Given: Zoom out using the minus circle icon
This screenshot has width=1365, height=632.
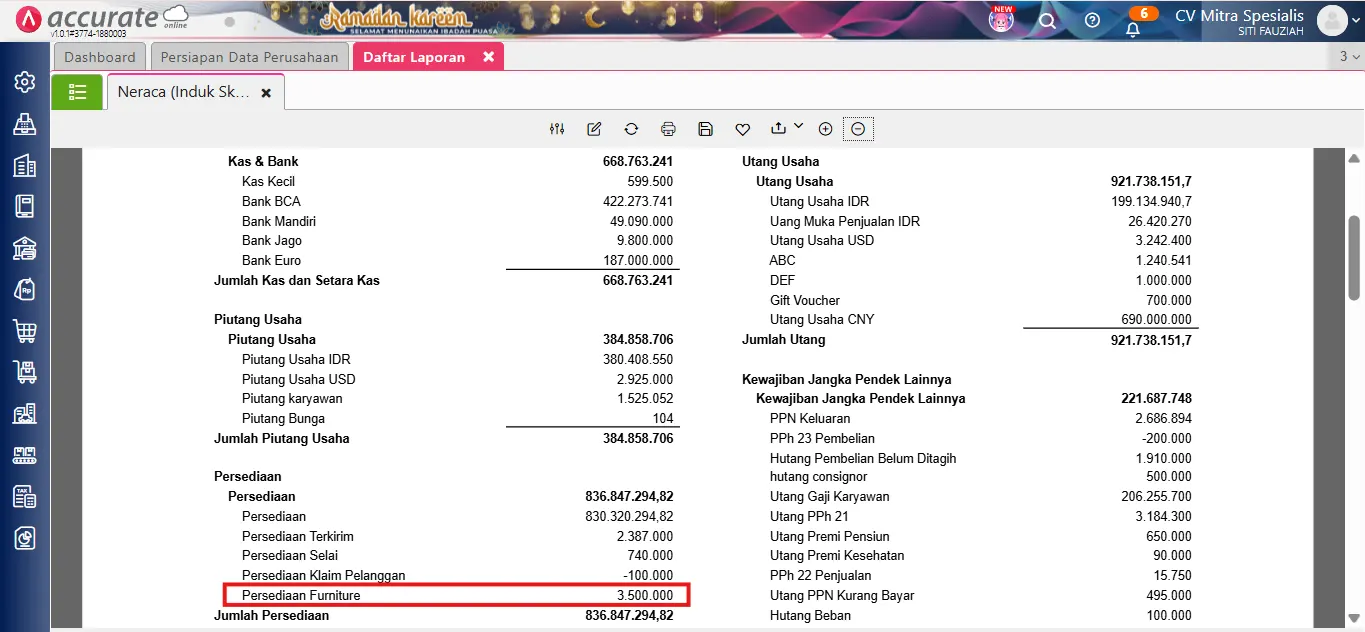Looking at the screenshot, I should click(857, 129).
